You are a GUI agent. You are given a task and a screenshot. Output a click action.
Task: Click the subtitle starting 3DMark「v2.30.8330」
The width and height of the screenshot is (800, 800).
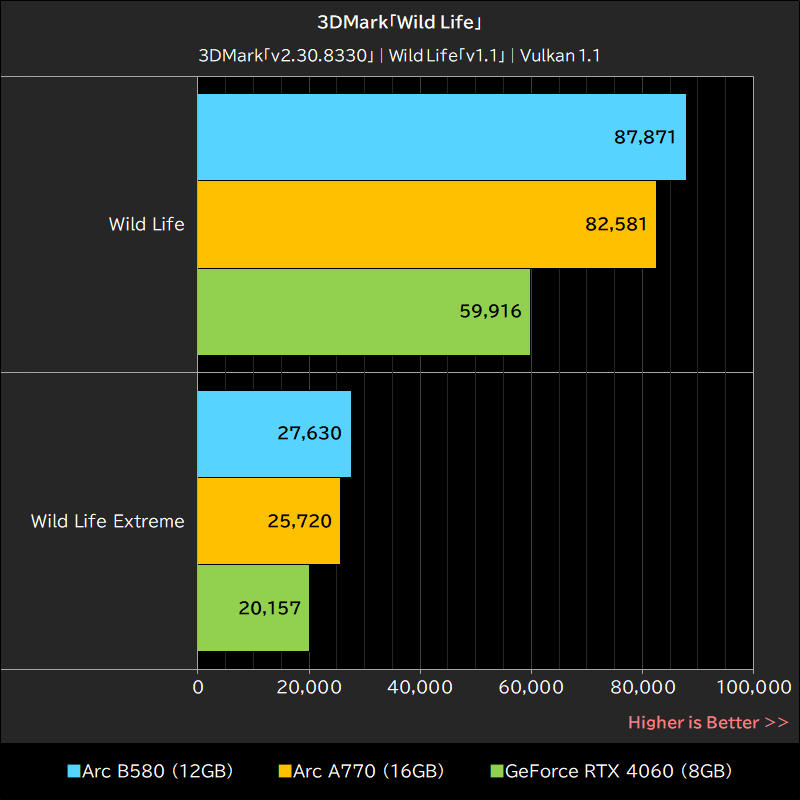399,55
